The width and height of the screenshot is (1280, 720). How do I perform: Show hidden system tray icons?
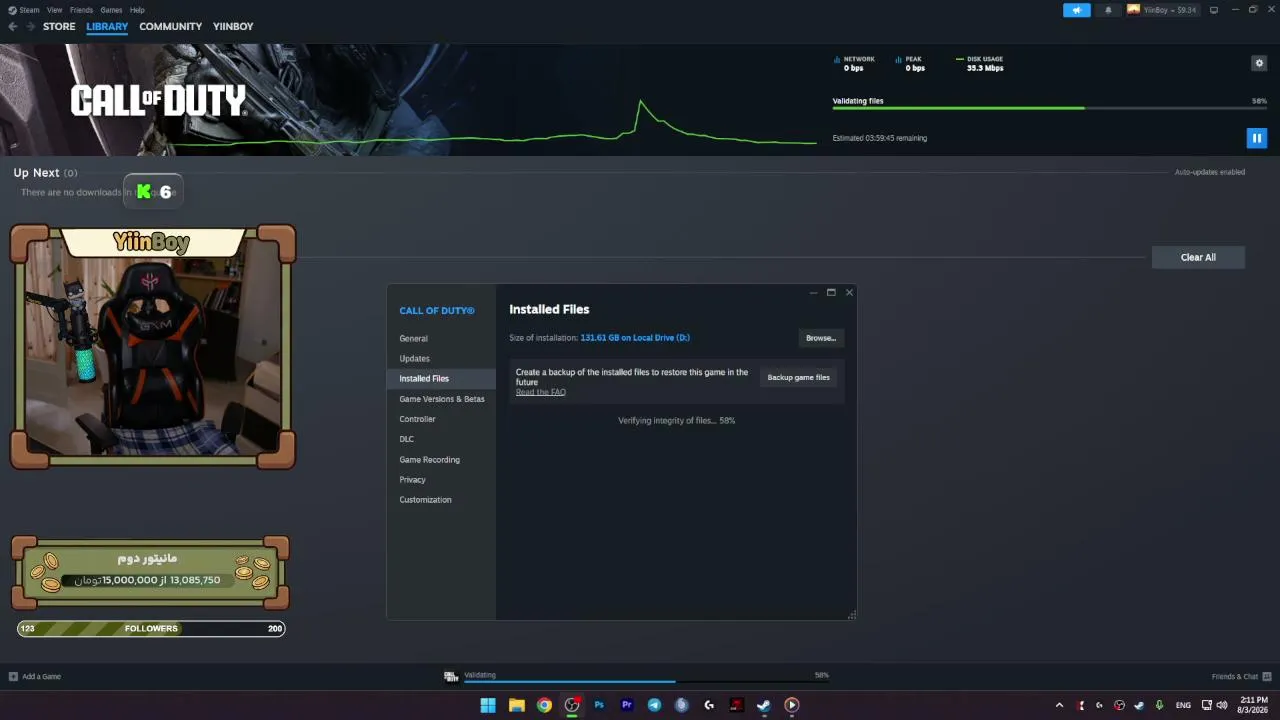point(1059,705)
